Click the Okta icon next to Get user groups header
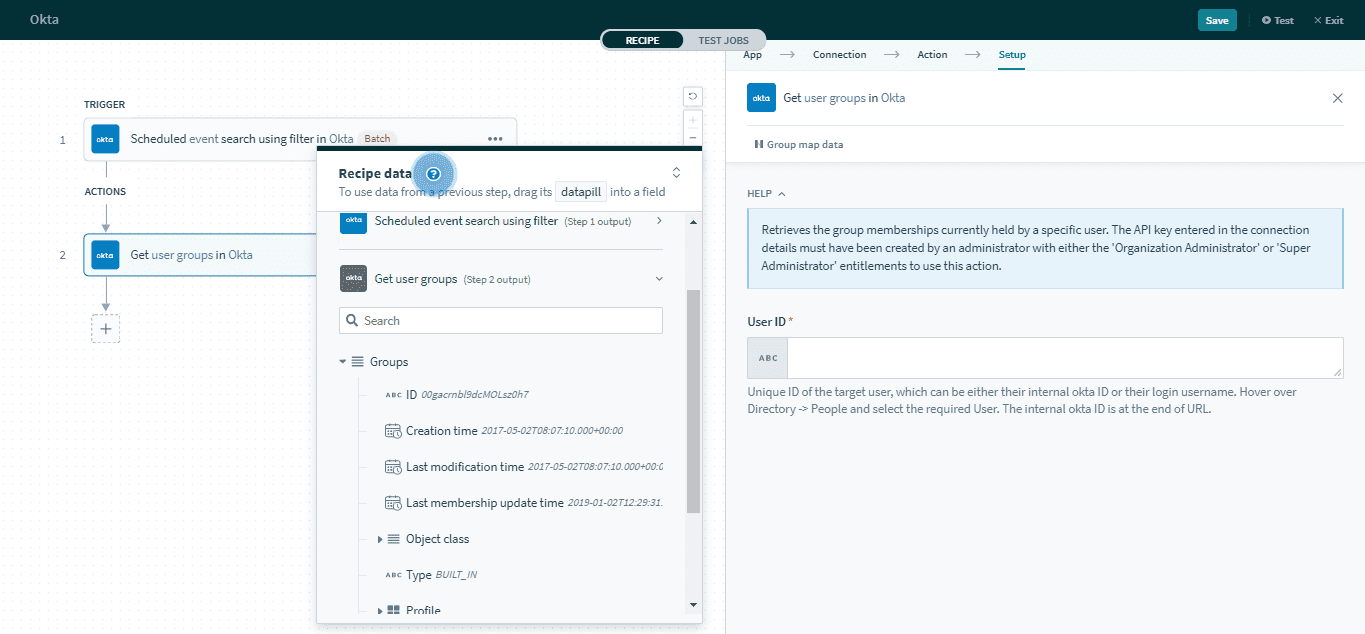 pos(761,98)
